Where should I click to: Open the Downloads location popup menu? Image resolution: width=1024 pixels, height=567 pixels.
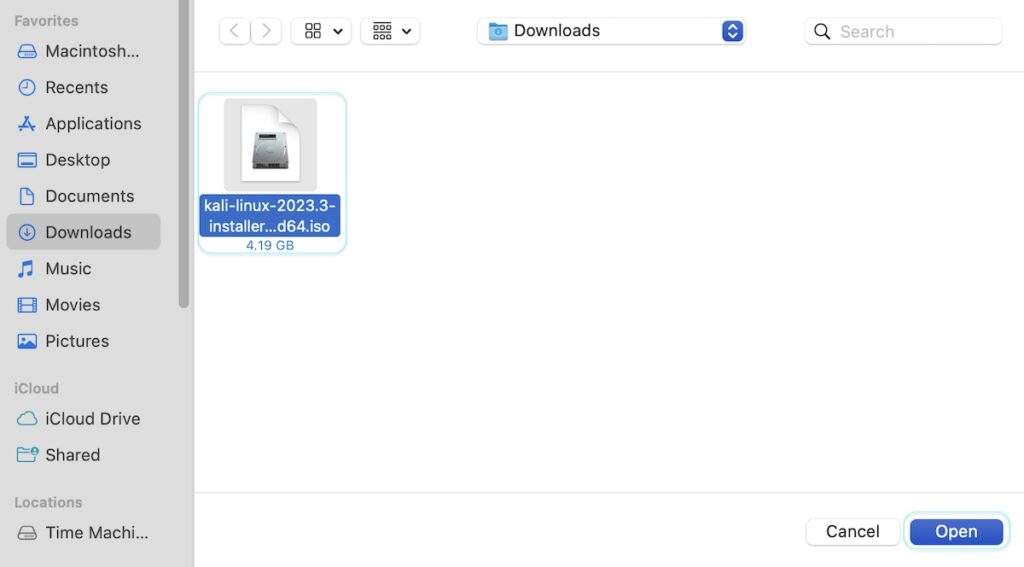[x=611, y=31]
